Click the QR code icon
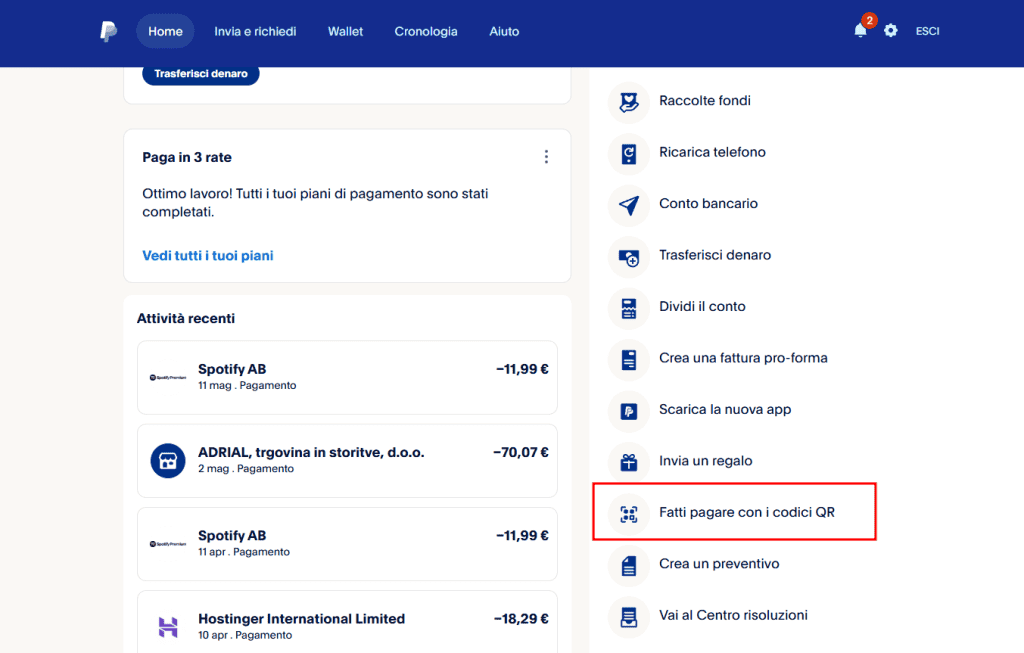Screen dimensions: 1024x653 coord(629,515)
